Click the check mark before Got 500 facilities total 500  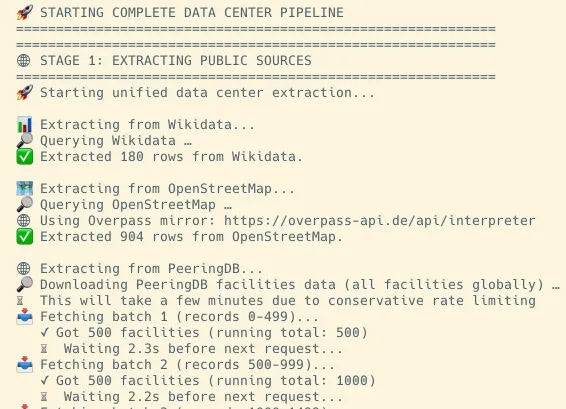(45, 332)
